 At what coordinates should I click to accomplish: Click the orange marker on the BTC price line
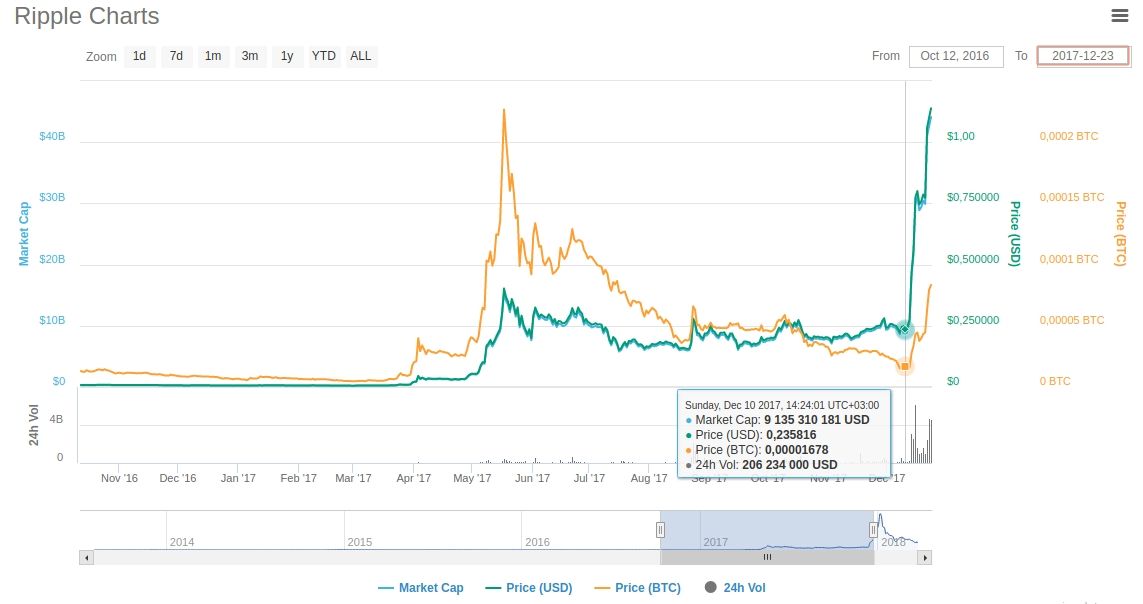pyautogui.click(x=904, y=366)
